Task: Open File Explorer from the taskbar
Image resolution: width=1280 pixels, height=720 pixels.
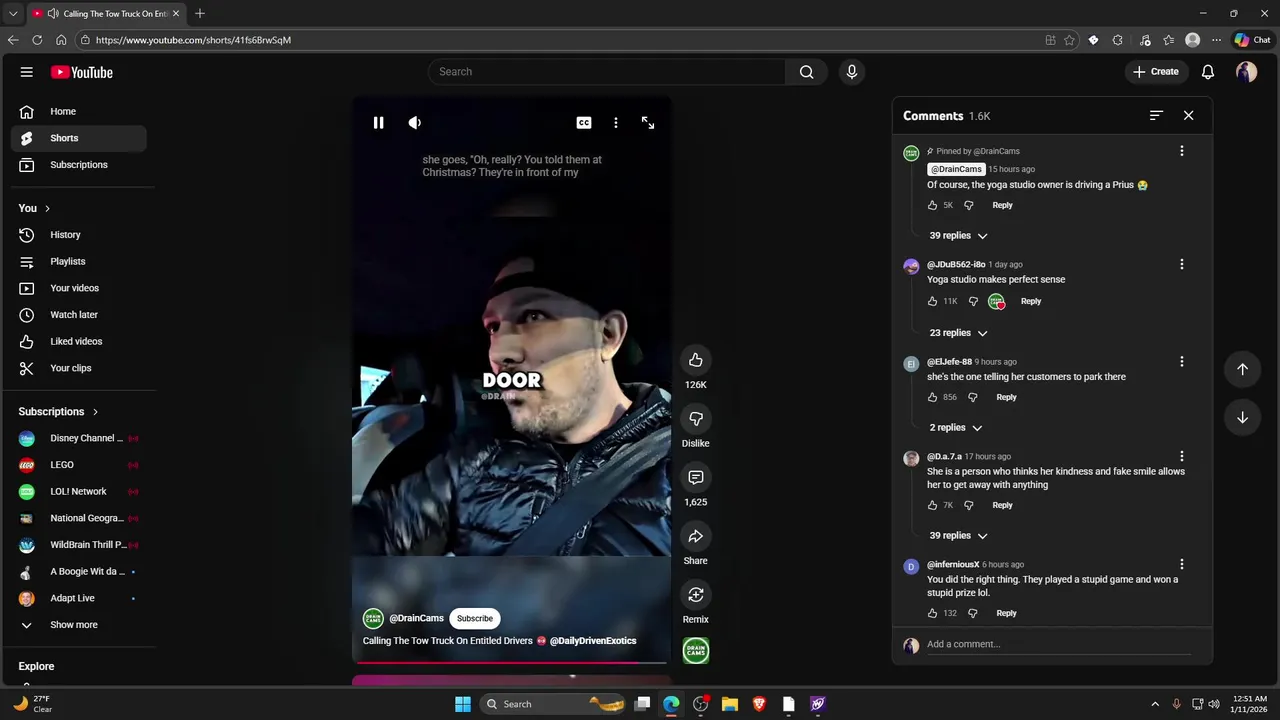Action: 730,704
